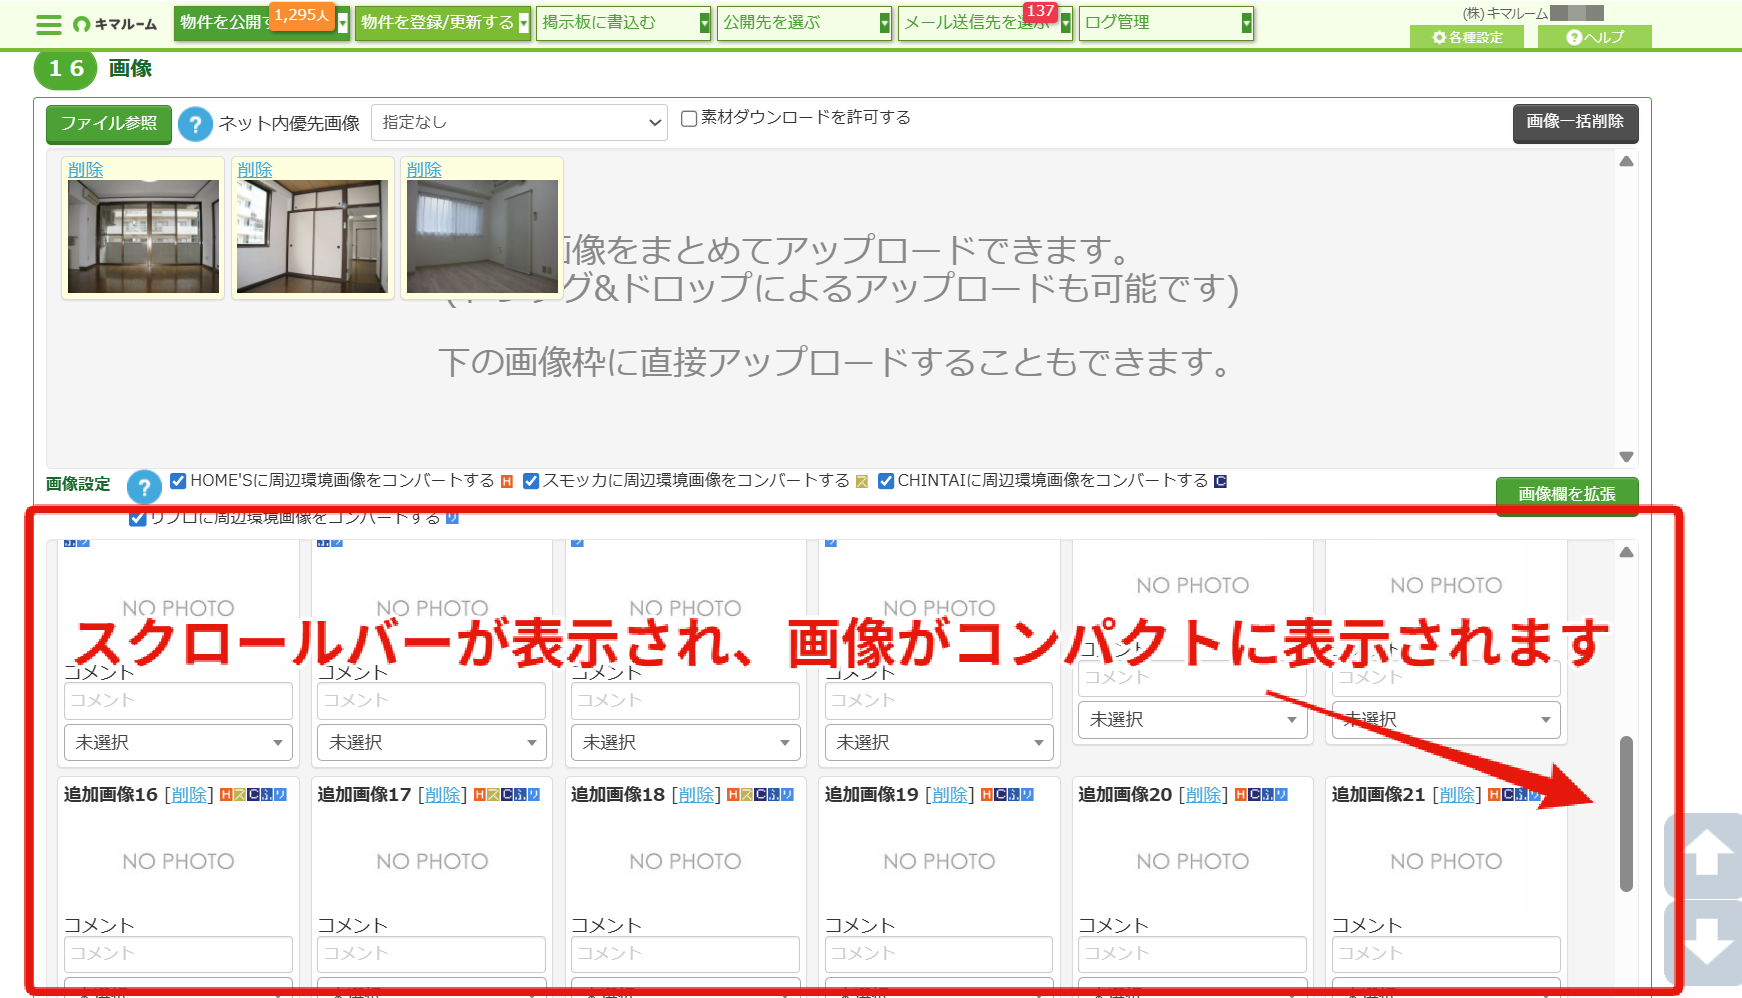Viewport: 1742px width, 998px height.
Task: Toggle リブロに周辺環境画像をコンバートする checkbox
Action: pyautogui.click(x=138, y=518)
